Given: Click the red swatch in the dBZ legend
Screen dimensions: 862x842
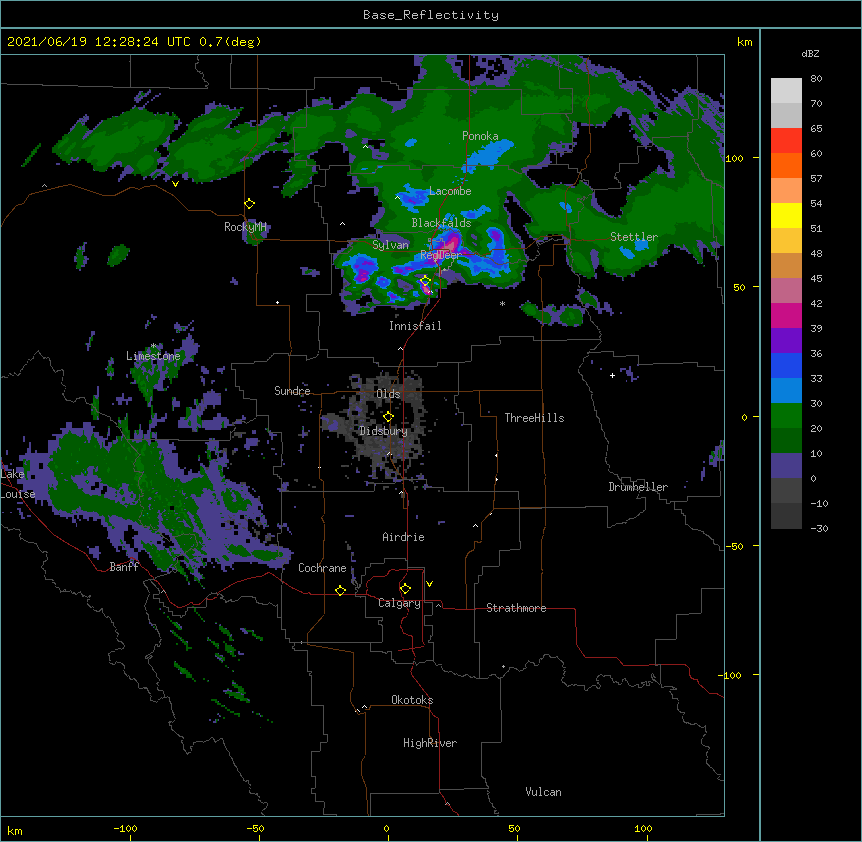Looking at the screenshot, I should click(786, 141).
